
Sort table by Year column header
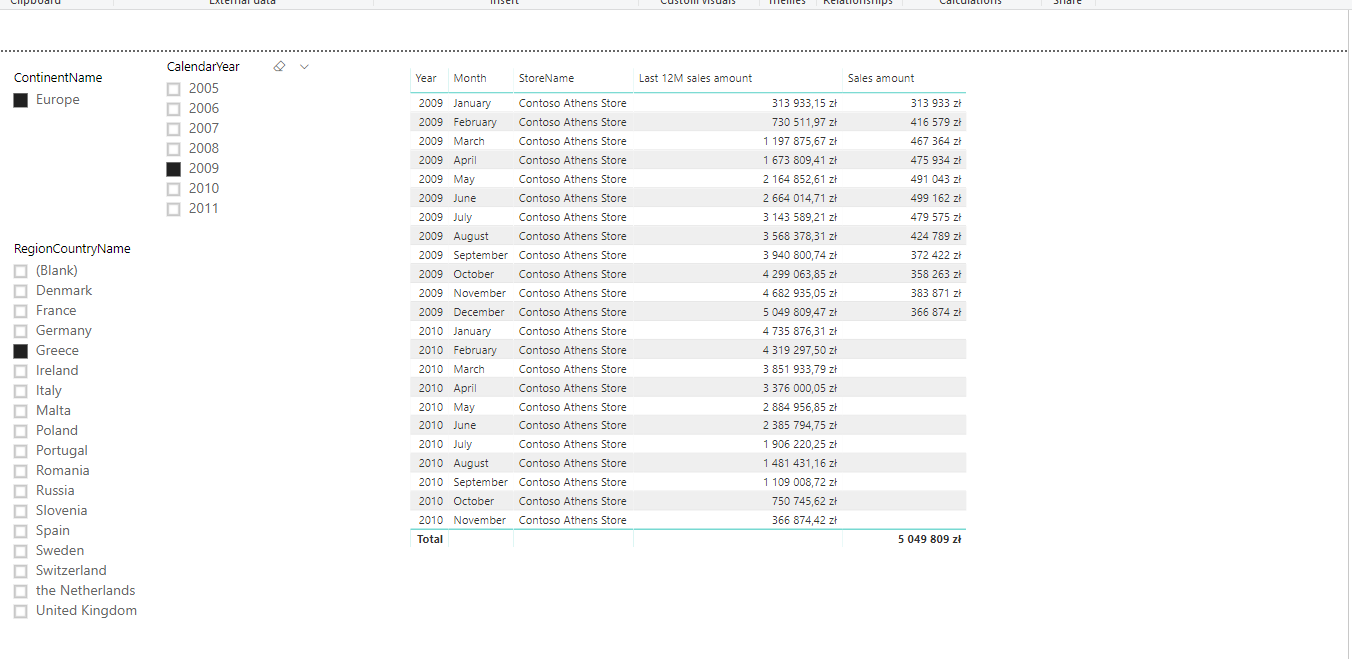(x=427, y=78)
